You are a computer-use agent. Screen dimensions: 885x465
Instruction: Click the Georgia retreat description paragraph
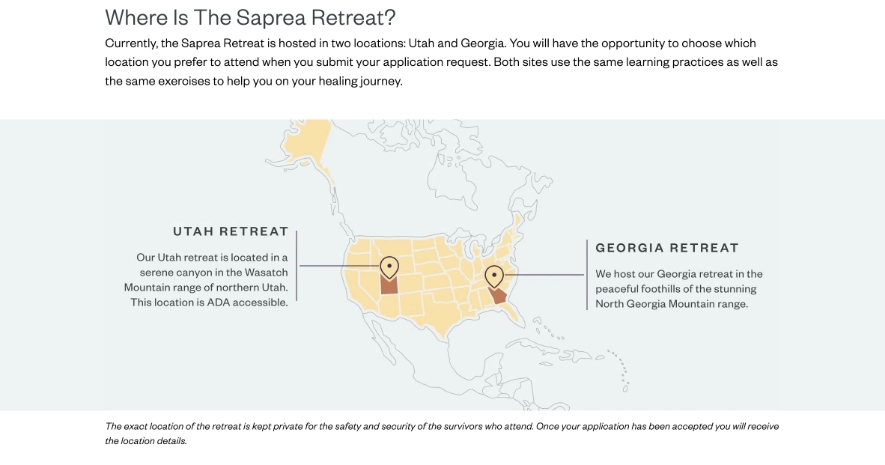(679, 289)
